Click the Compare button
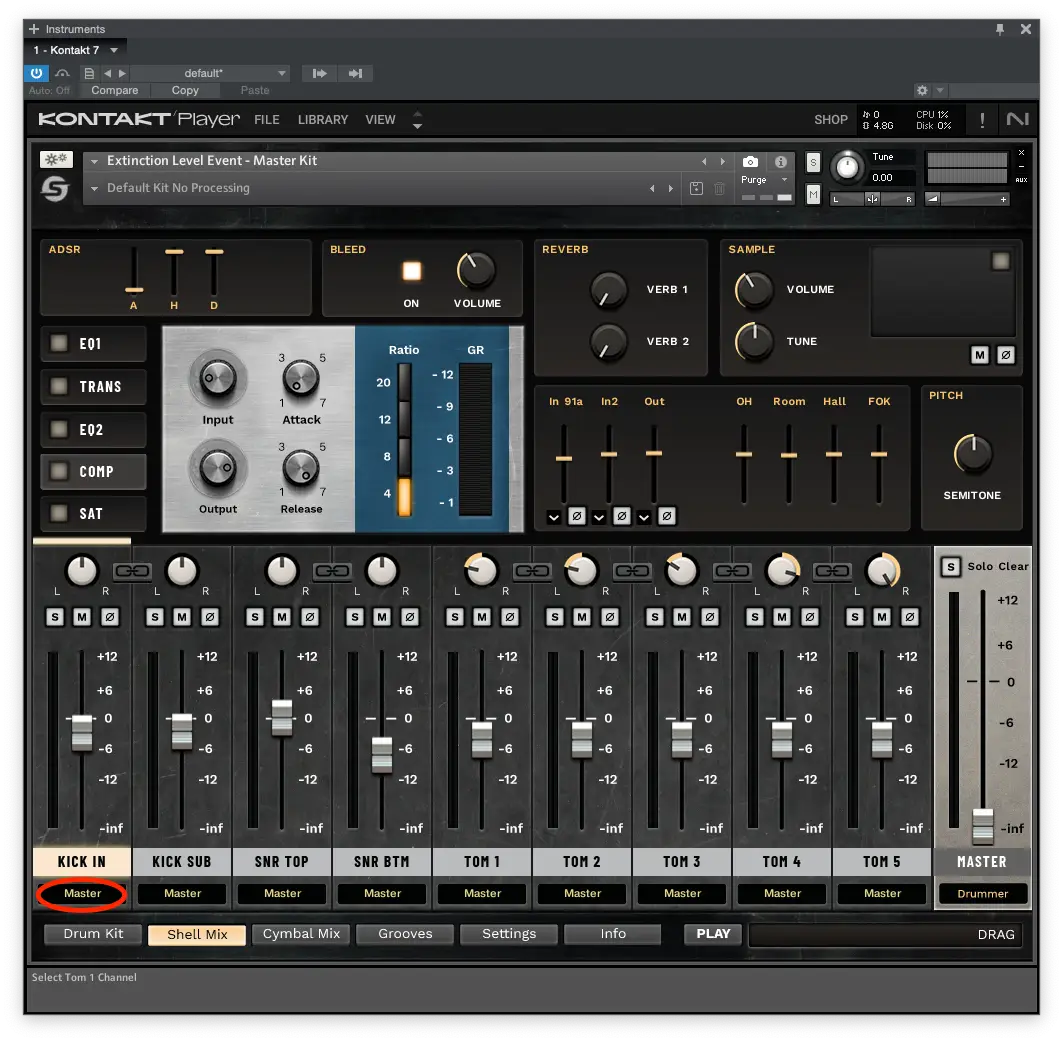1063x1042 pixels. click(x=115, y=90)
